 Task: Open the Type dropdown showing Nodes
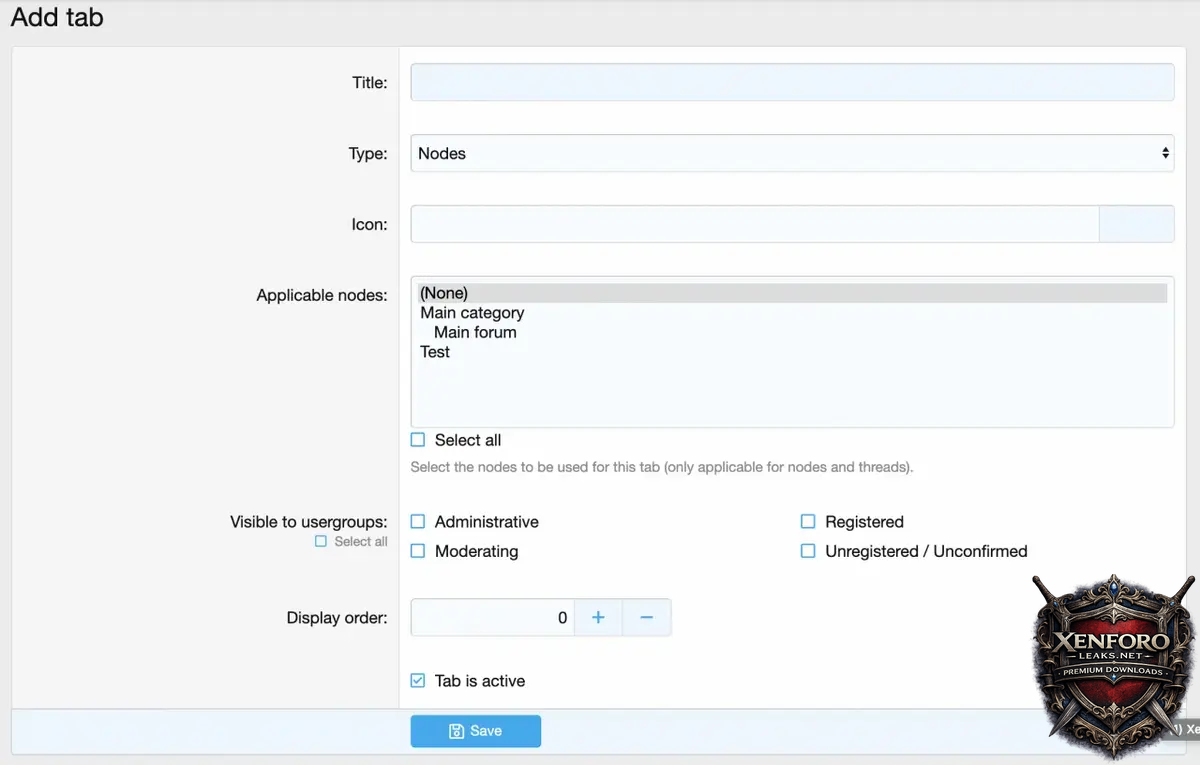point(792,154)
